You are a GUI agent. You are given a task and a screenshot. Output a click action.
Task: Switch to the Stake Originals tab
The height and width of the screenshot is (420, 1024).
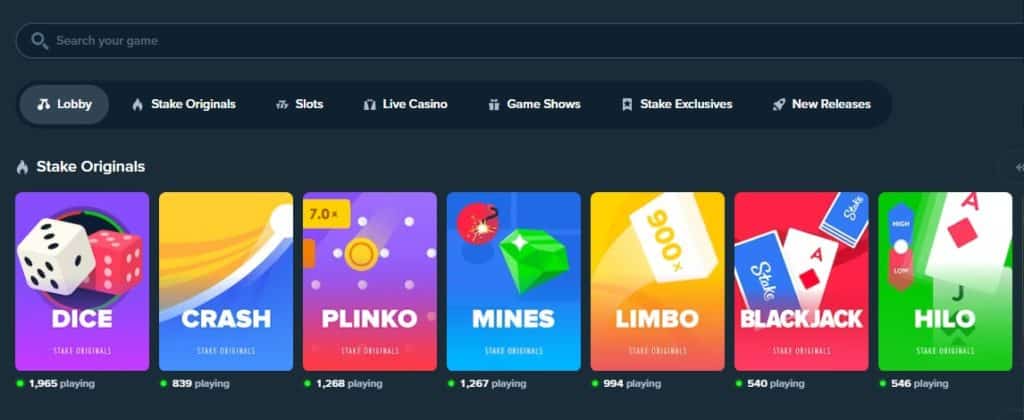click(184, 105)
